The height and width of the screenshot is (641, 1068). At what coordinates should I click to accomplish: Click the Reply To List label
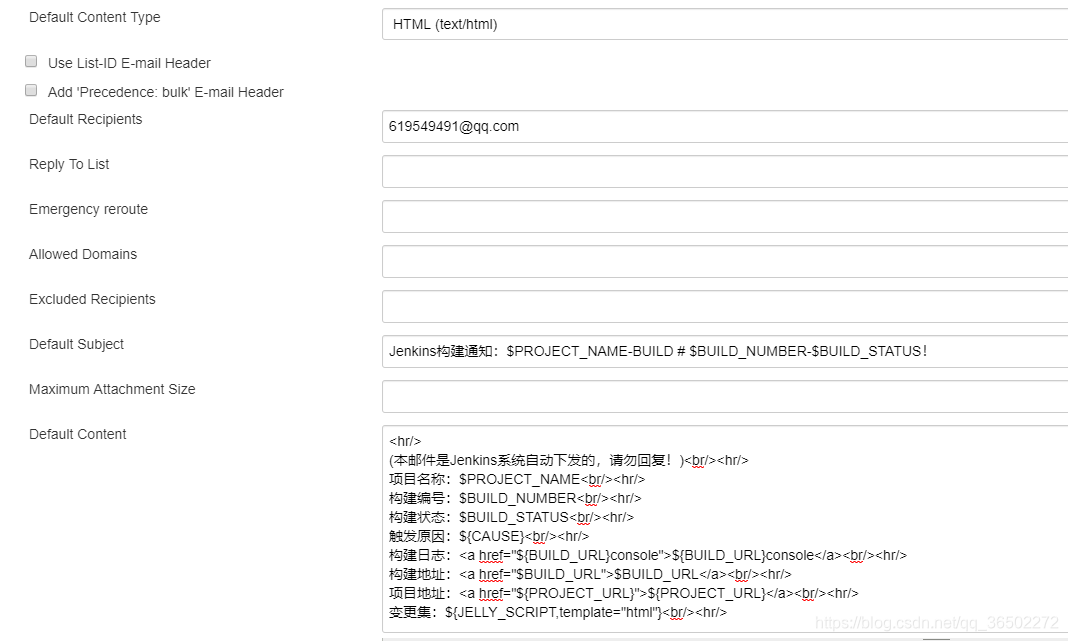pos(69,164)
